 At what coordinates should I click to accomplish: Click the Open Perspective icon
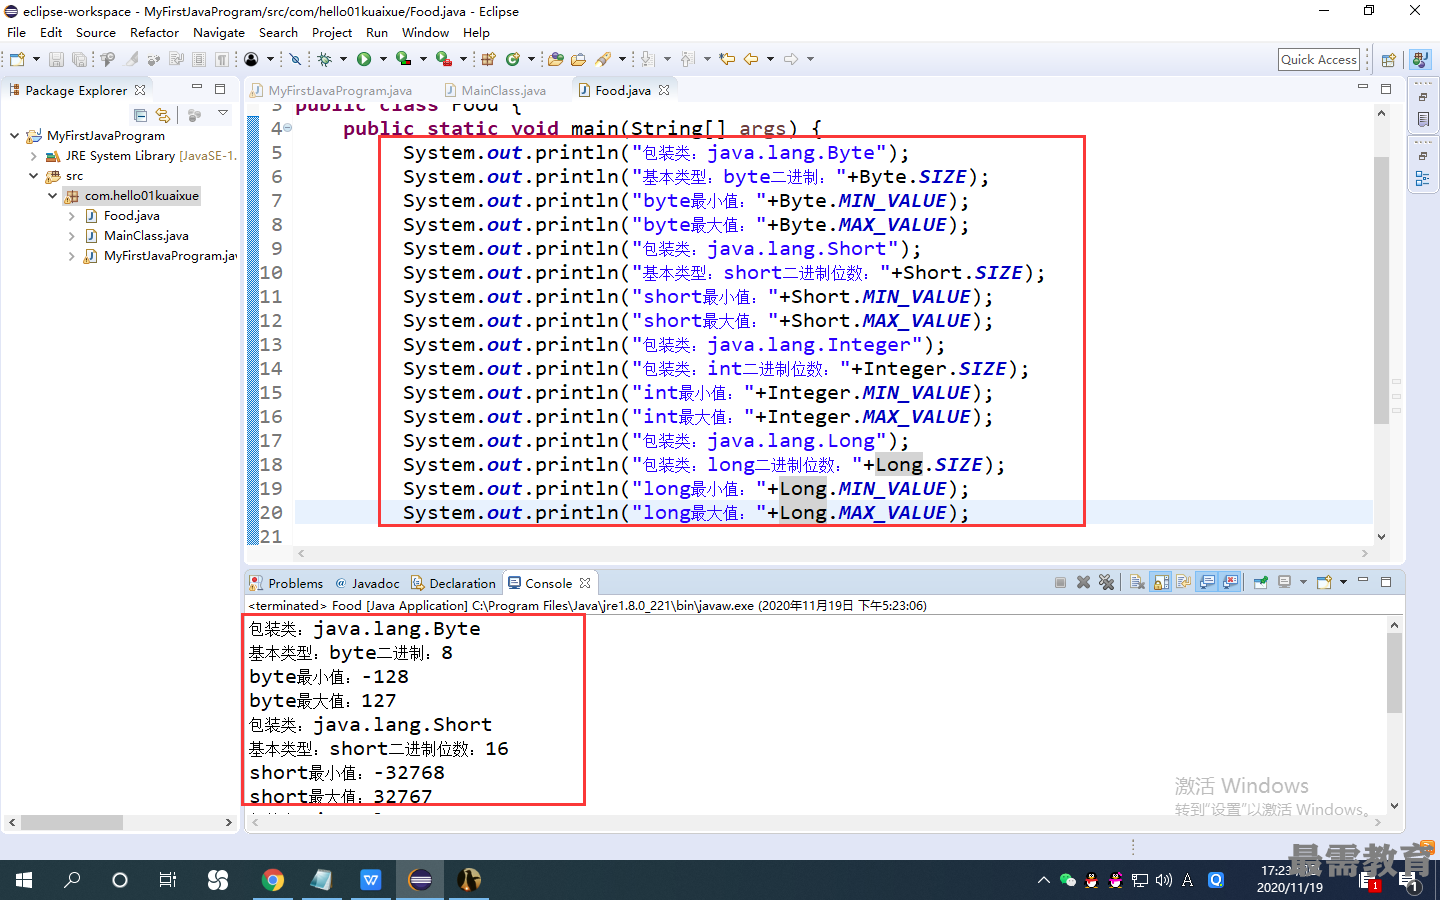[x=1388, y=60]
